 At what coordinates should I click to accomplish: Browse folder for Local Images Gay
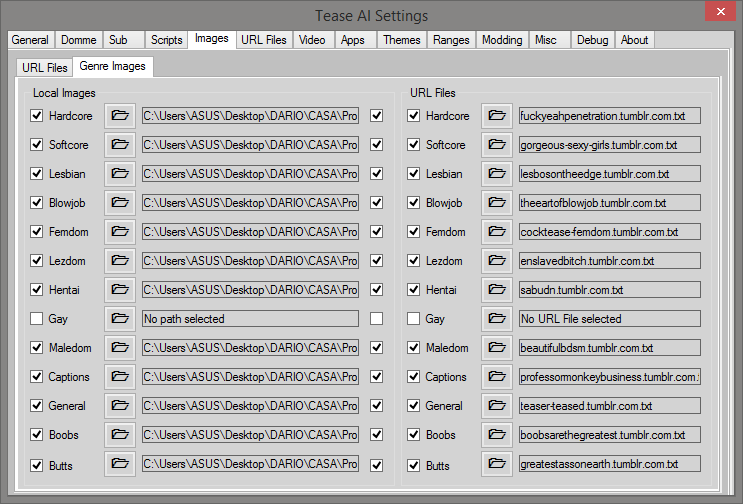point(120,318)
